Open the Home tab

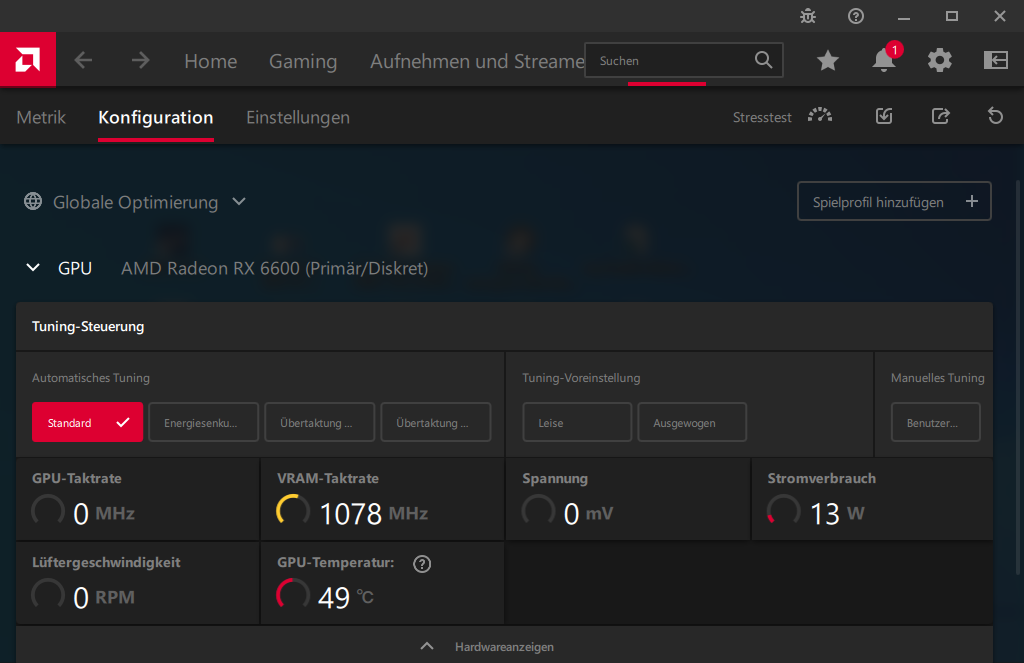[x=210, y=61]
